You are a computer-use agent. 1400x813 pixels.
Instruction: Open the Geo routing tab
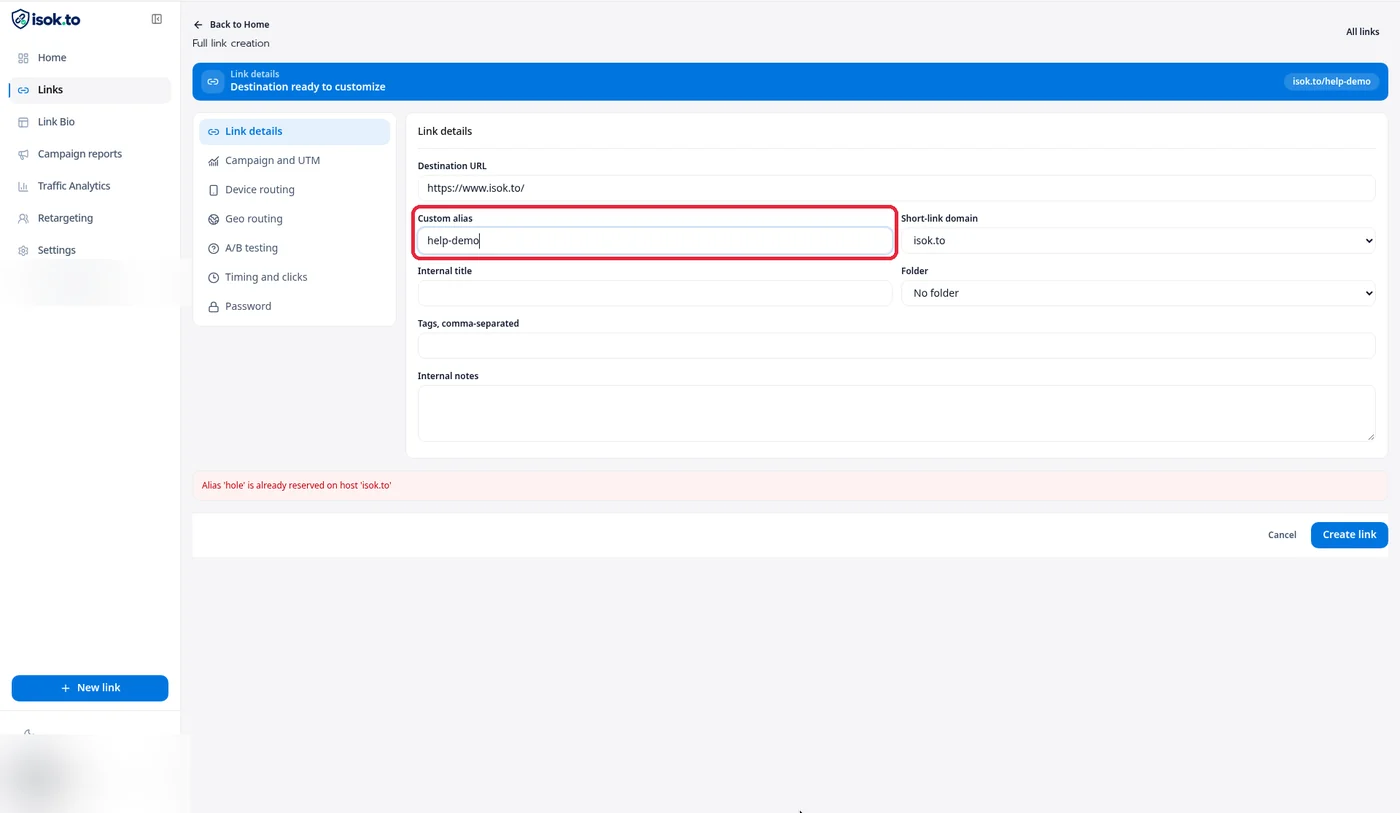coord(294,219)
